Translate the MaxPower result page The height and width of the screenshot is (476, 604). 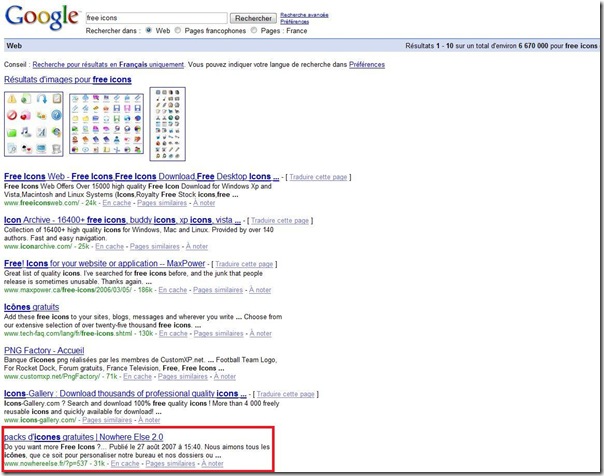point(244,264)
